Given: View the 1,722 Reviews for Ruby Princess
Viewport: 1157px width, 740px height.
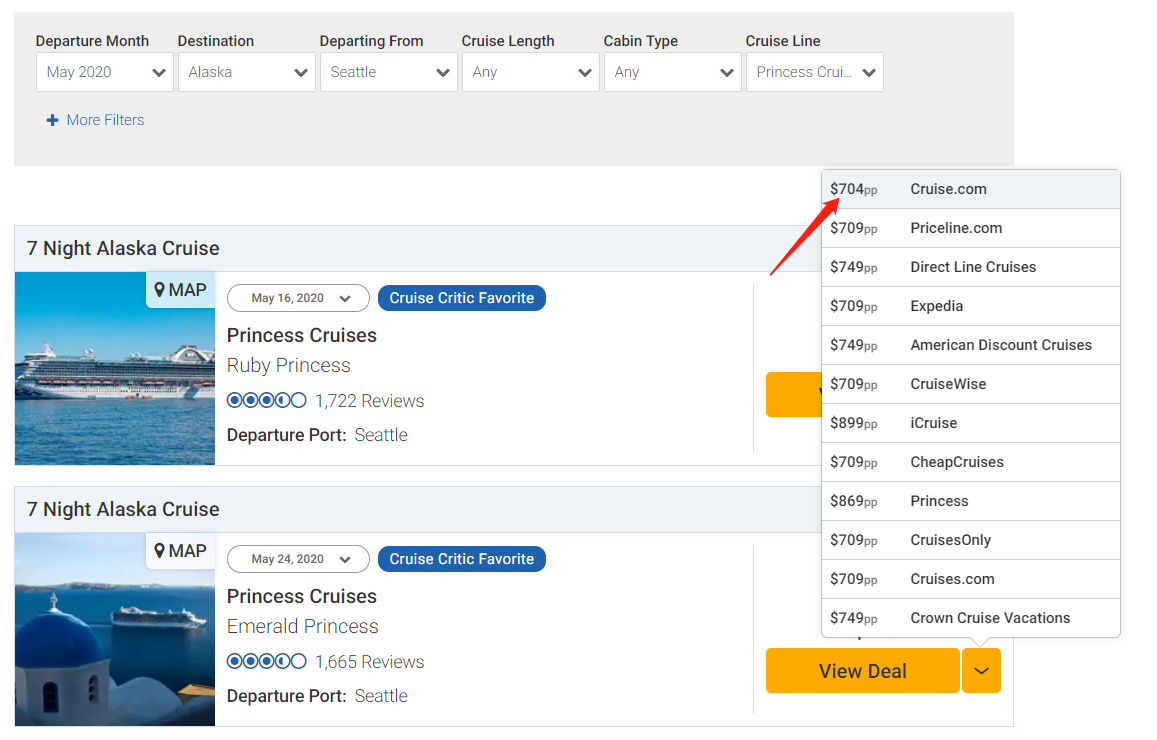Looking at the screenshot, I should tap(370, 401).
